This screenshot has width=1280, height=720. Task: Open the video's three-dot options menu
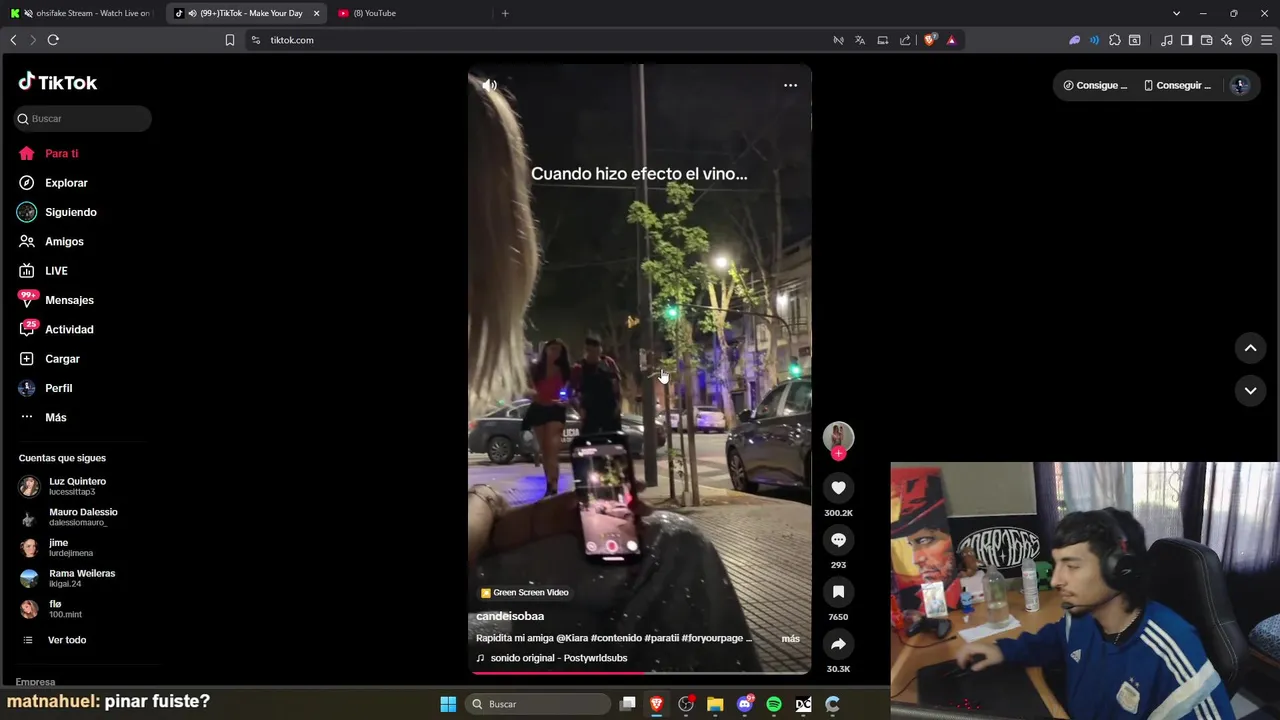(790, 85)
